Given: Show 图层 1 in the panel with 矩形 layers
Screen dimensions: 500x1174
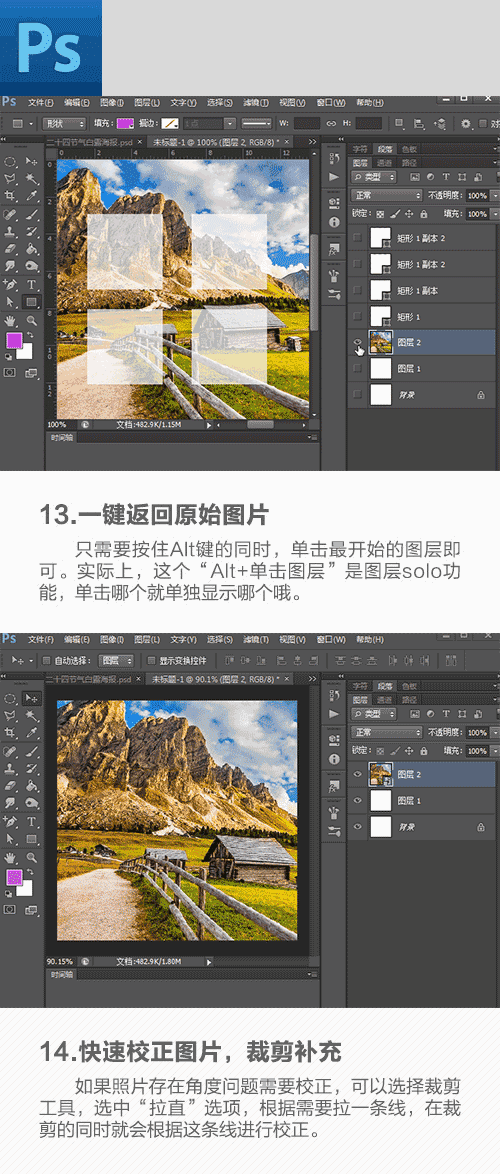Looking at the screenshot, I should point(357,368).
